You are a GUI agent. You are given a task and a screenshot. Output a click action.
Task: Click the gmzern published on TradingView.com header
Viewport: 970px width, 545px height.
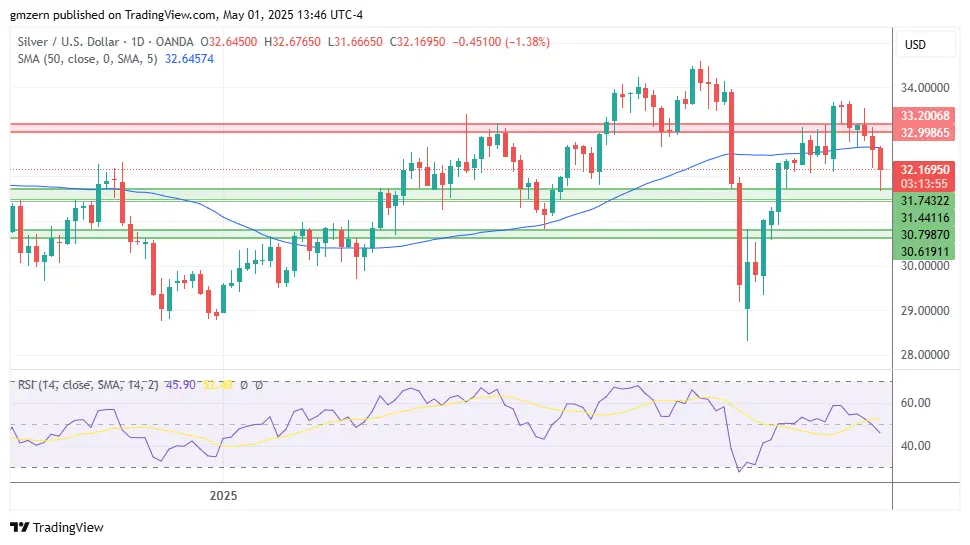click(186, 14)
